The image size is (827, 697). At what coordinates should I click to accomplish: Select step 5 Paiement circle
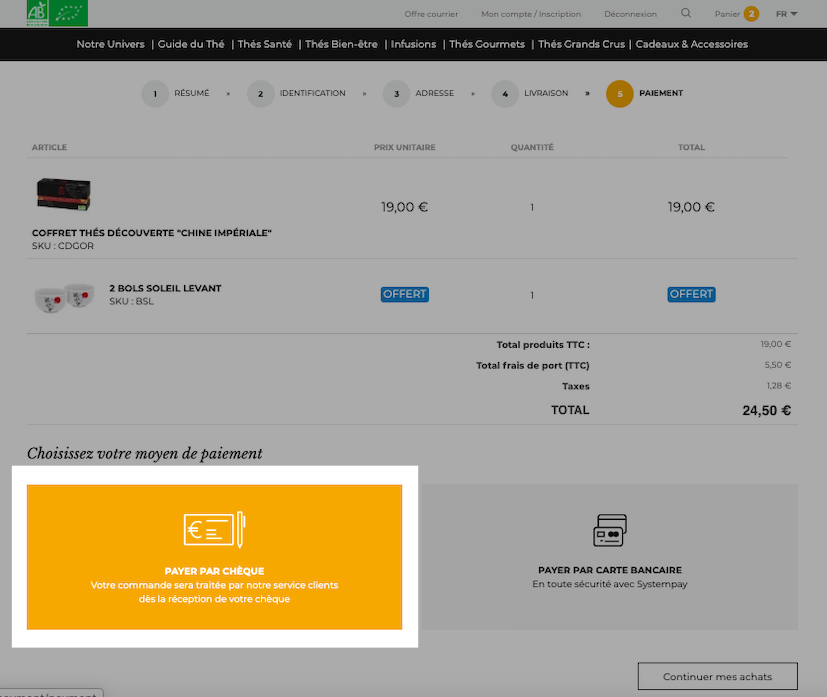[x=620, y=94]
